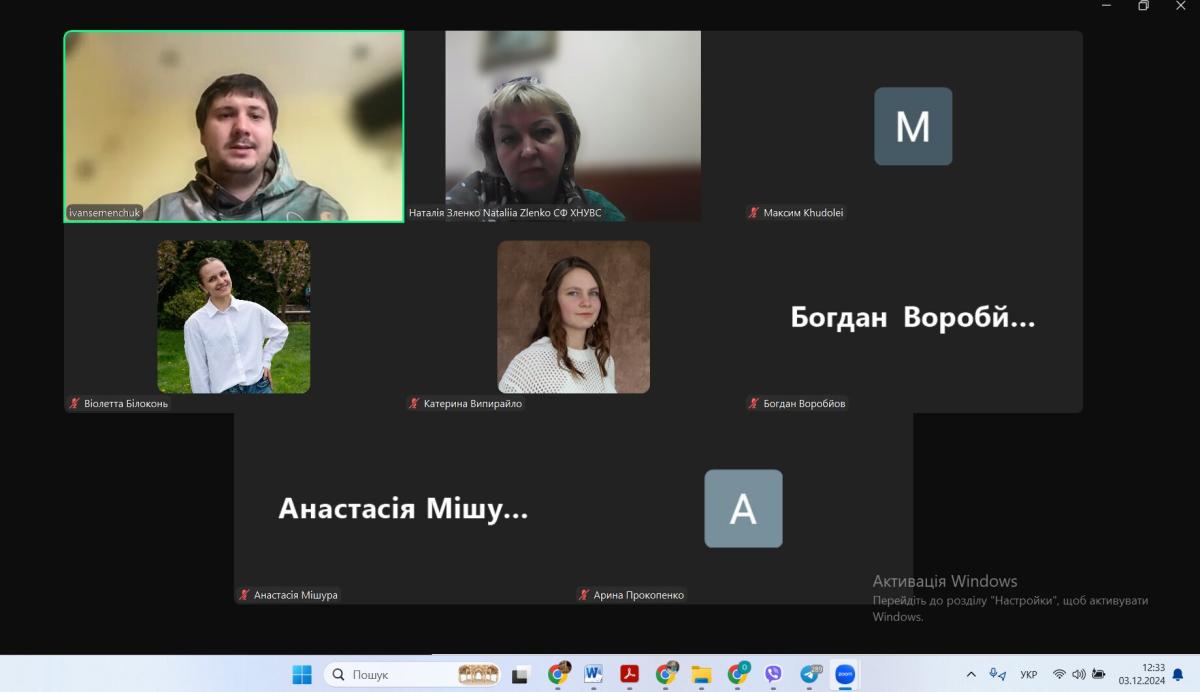Viewport: 1200px width, 692px height.
Task: Click Наталія Зленко's video tile
Action: [x=572, y=125]
